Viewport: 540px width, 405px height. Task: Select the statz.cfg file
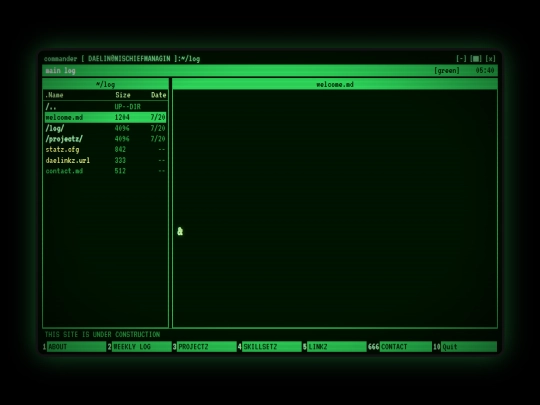click(x=105, y=149)
